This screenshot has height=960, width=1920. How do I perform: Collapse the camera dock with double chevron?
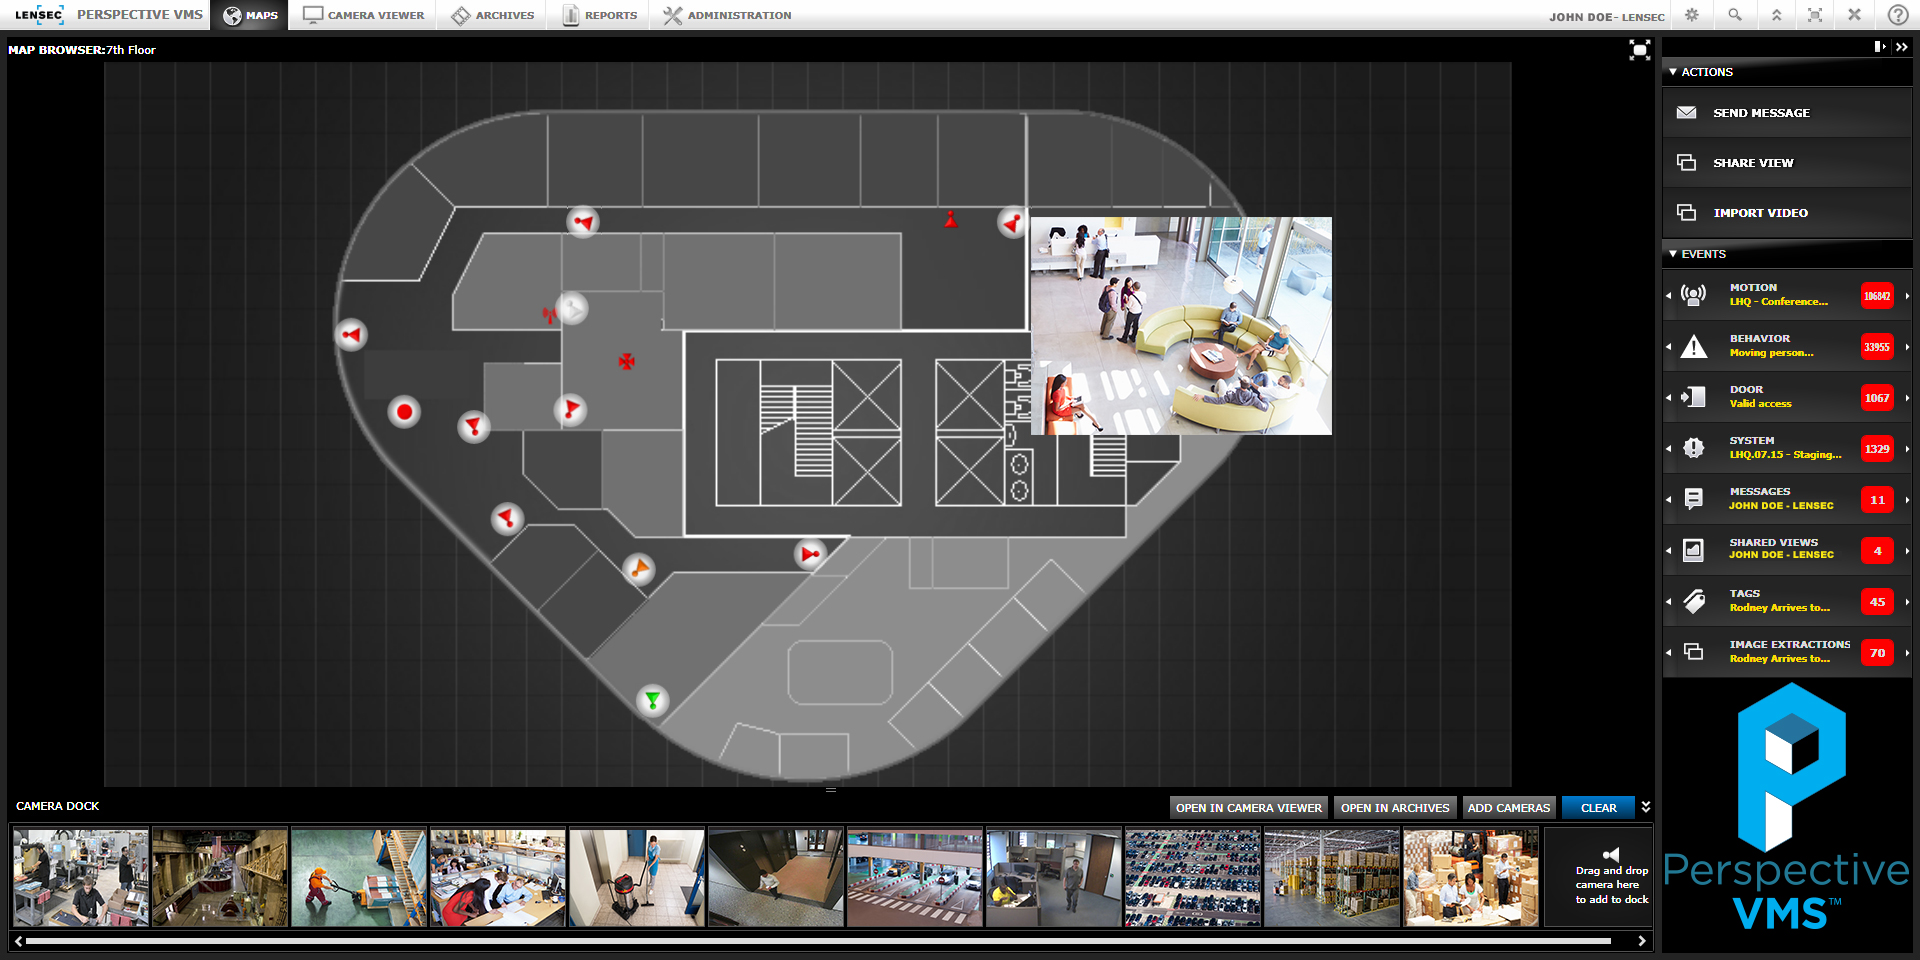(x=1645, y=807)
